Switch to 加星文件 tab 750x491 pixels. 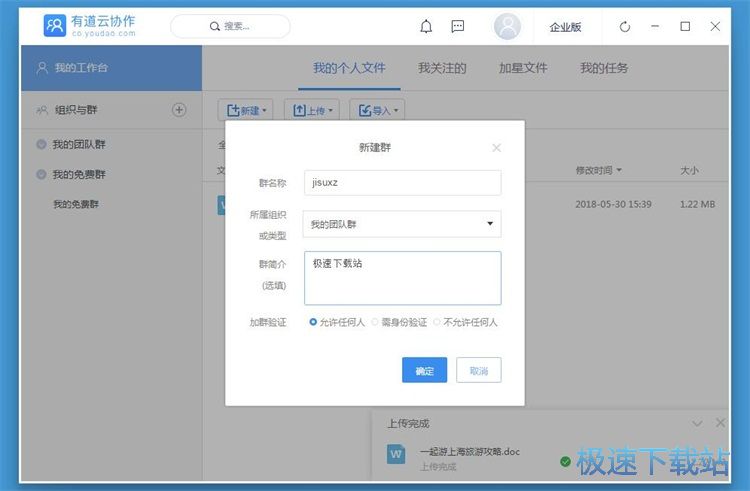coord(523,68)
